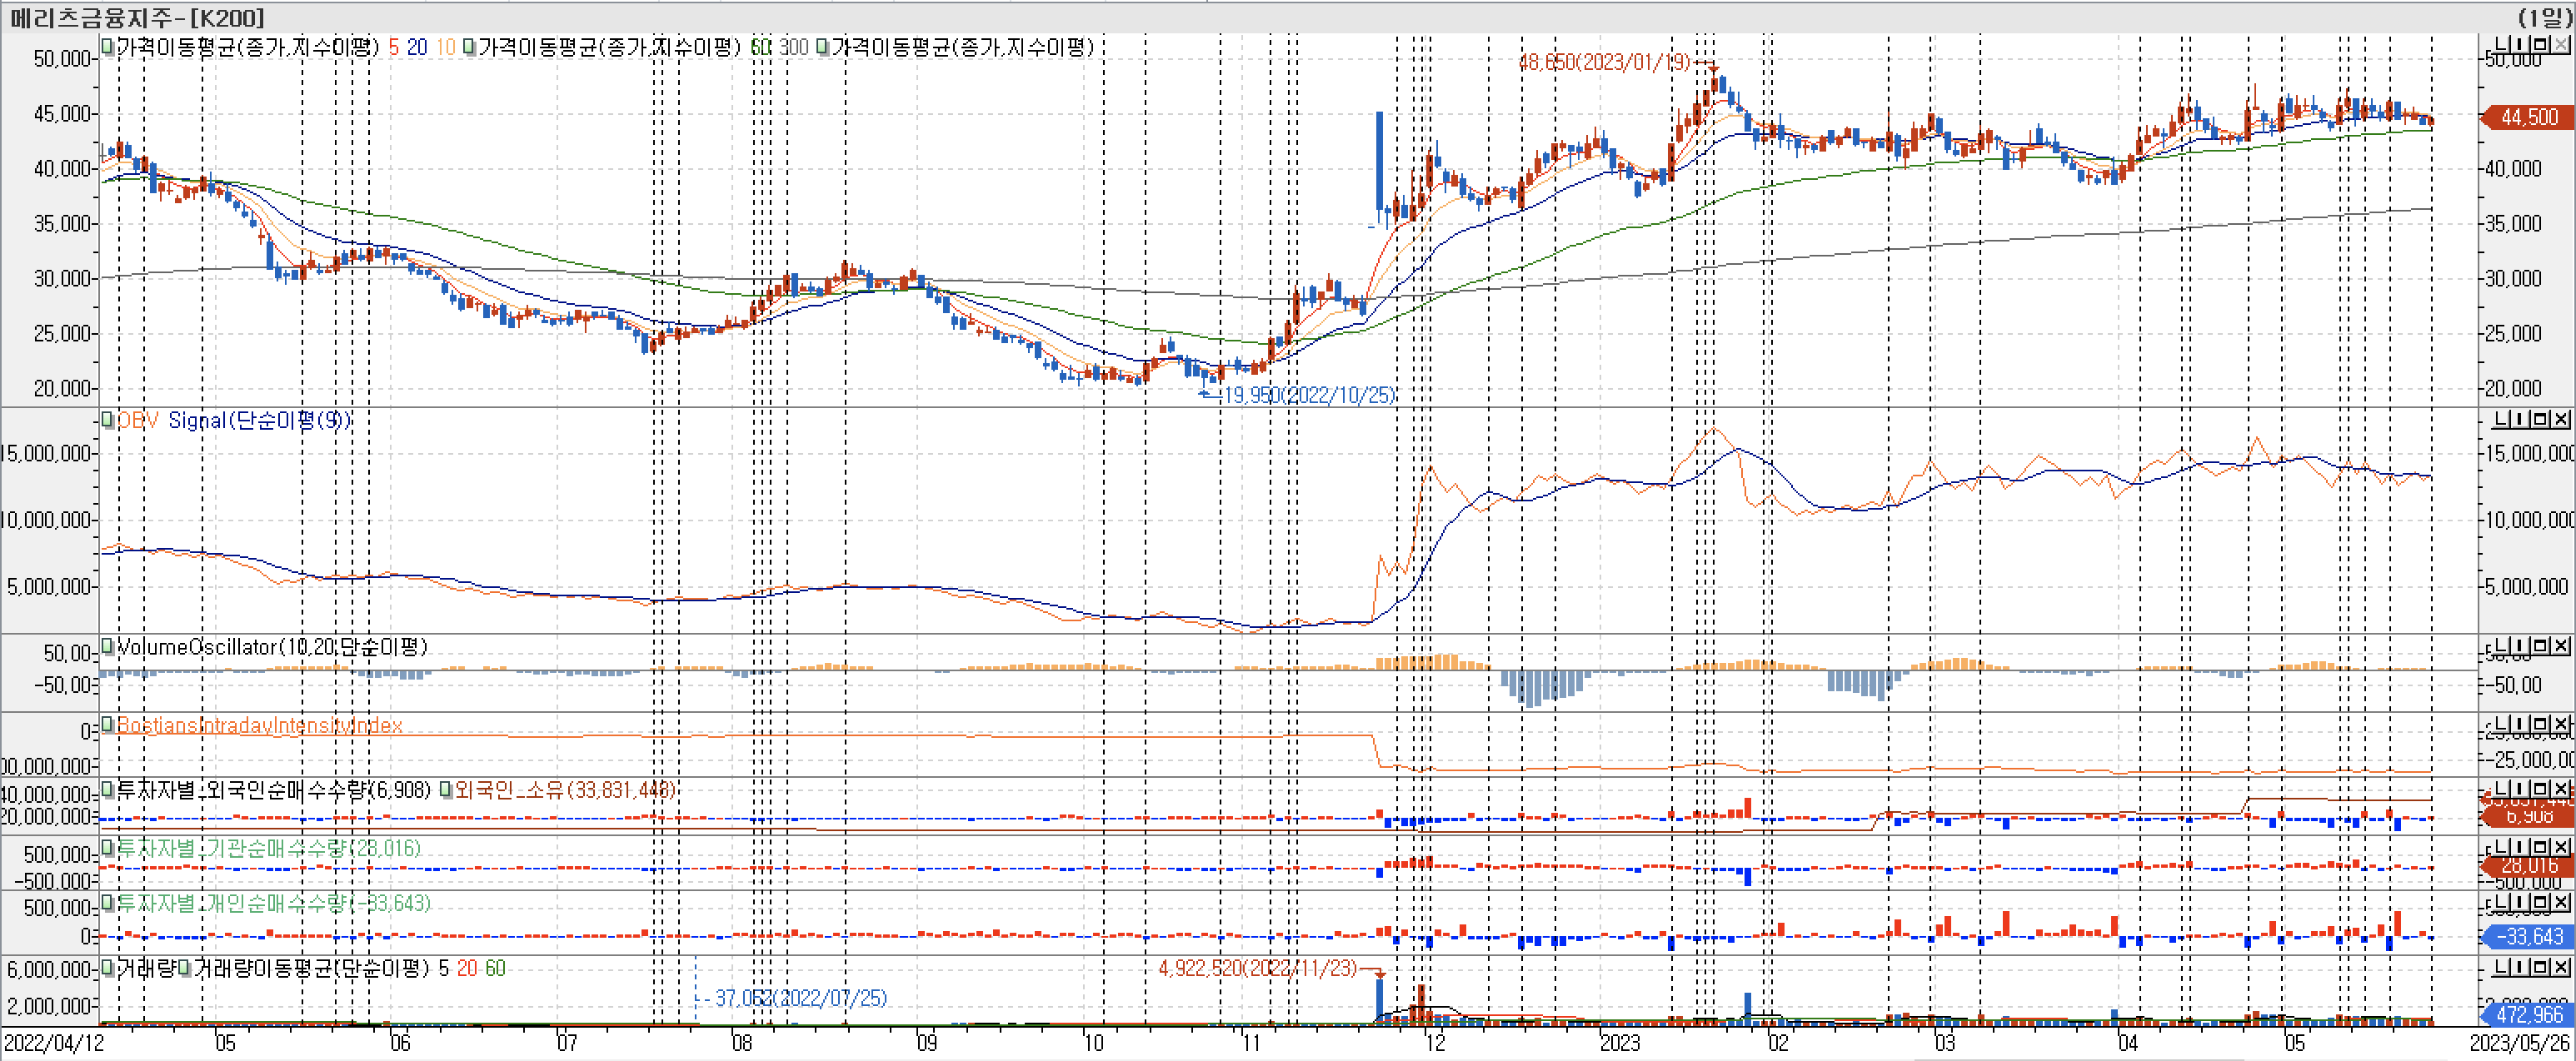Image resolution: width=2576 pixels, height=1061 pixels.
Task: Click the red 5-period moving average number
Action: (x=393, y=47)
